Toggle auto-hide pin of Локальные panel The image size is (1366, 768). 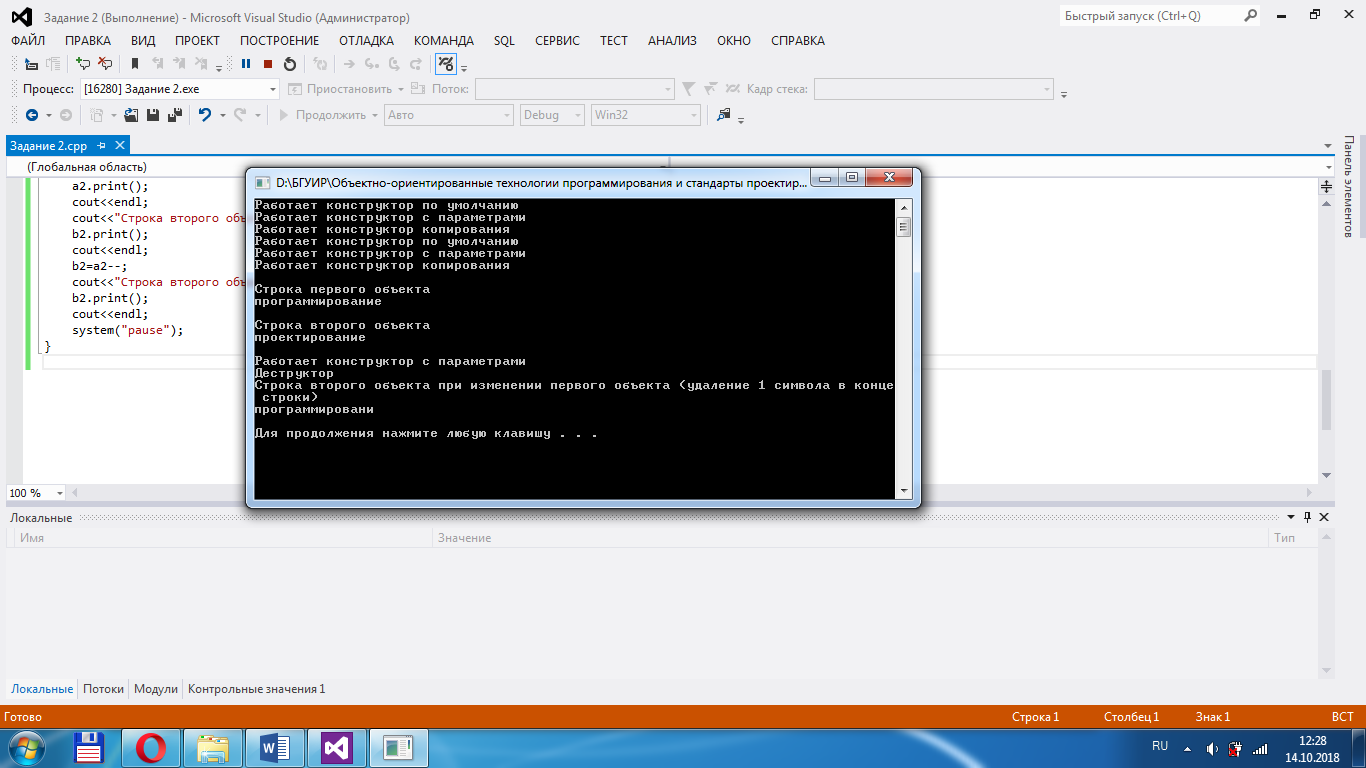[x=1306, y=517]
